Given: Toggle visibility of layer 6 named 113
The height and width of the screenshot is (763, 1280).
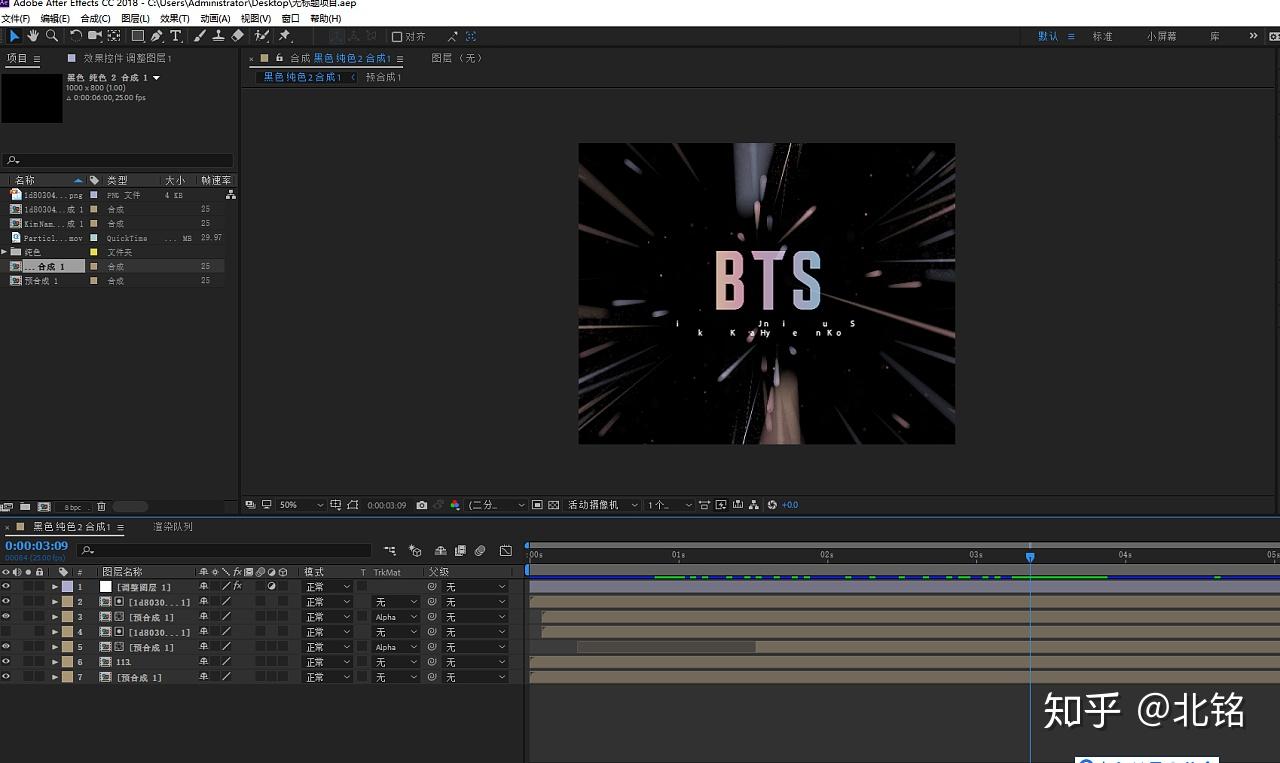Looking at the screenshot, I should (x=6, y=662).
